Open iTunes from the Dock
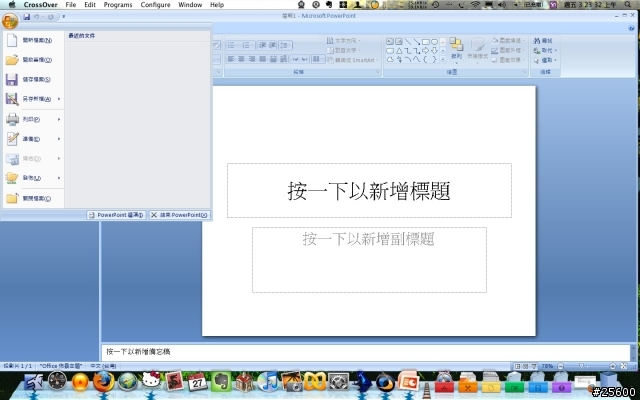This screenshot has width=640, height=400. (x=267, y=382)
